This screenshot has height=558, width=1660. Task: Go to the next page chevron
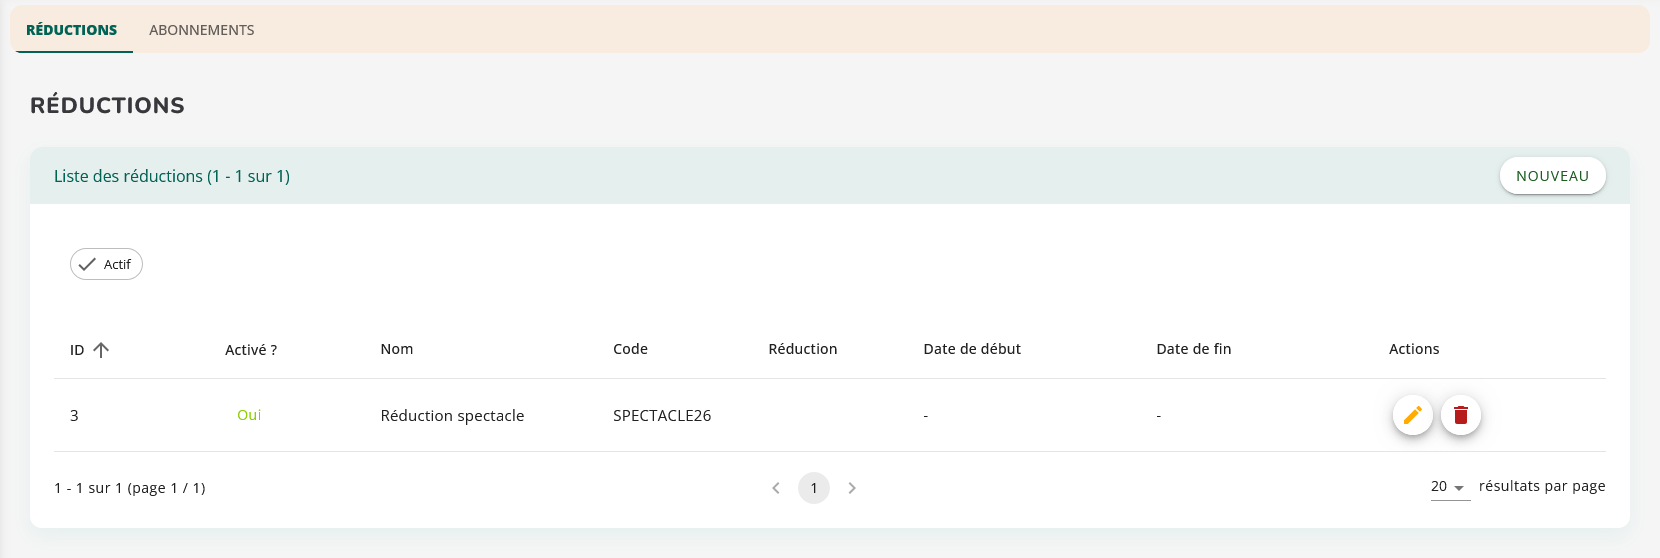click(852, 488)
